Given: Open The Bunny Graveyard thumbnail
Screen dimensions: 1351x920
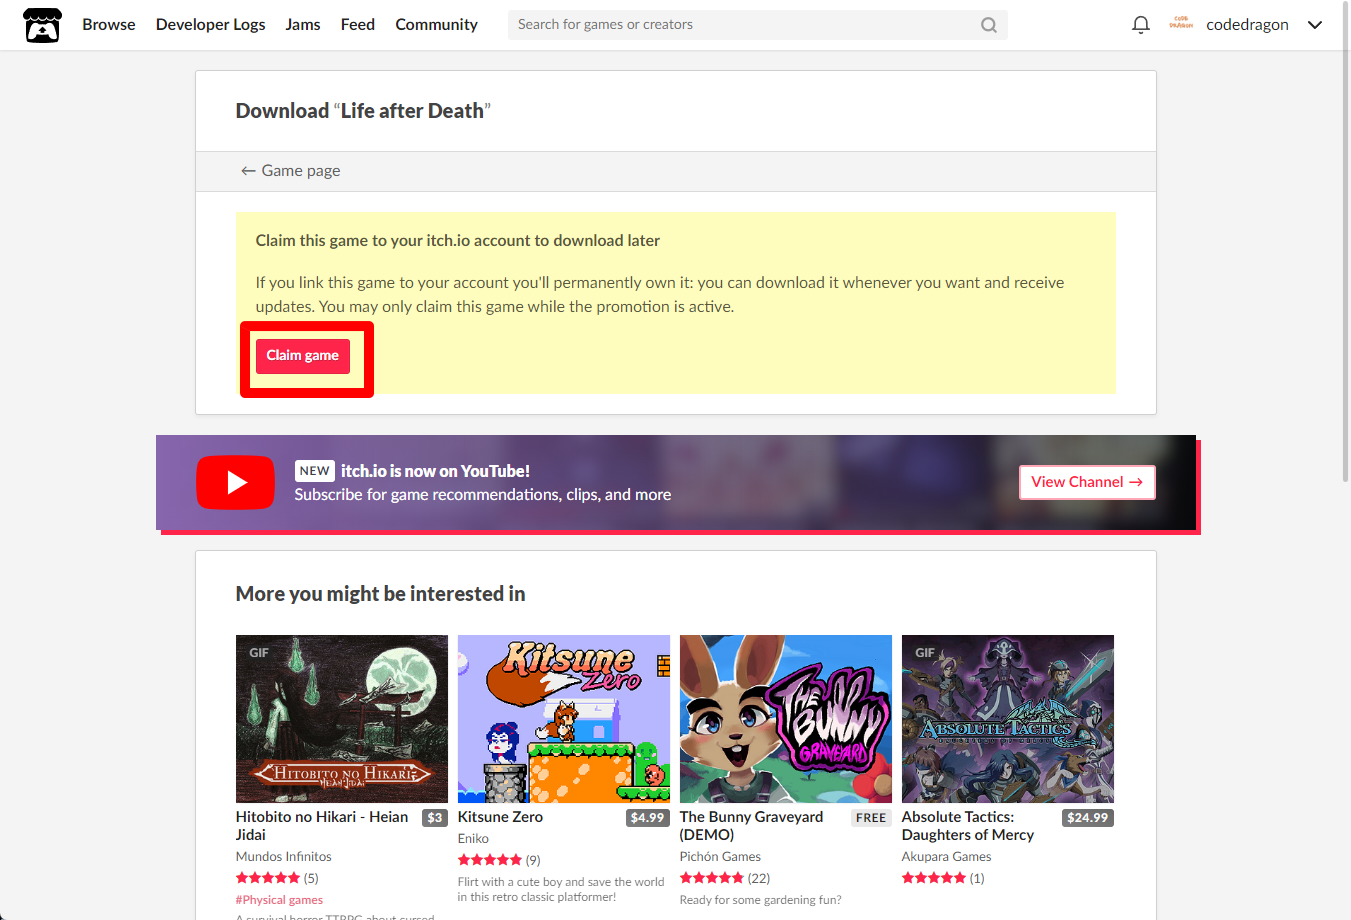Looking at the screenshot, I should 786,719.
